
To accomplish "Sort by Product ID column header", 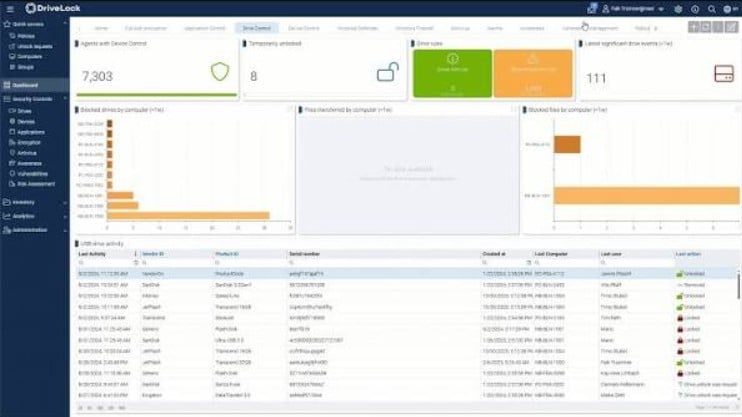I will (227, 254).
